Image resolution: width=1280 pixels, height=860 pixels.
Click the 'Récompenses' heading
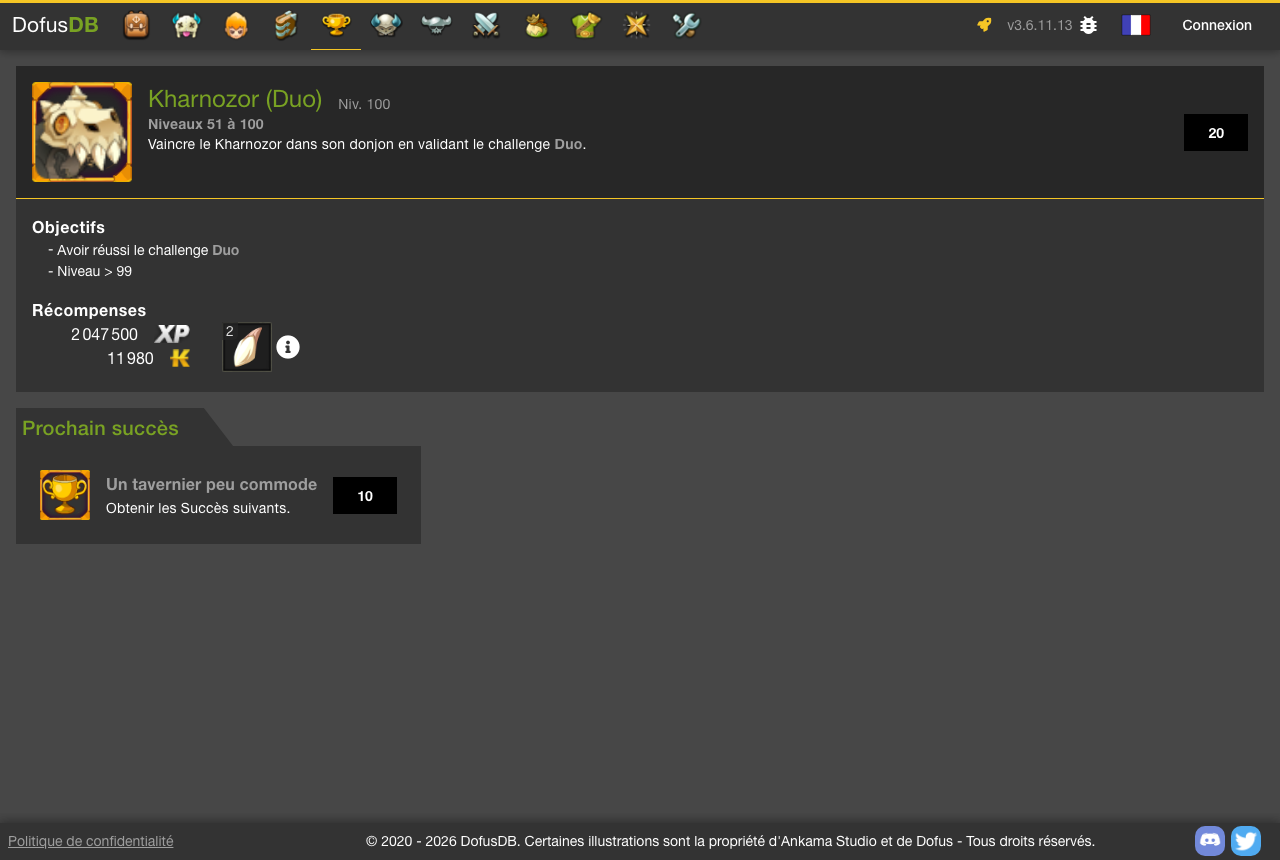(x=89, y=310)
